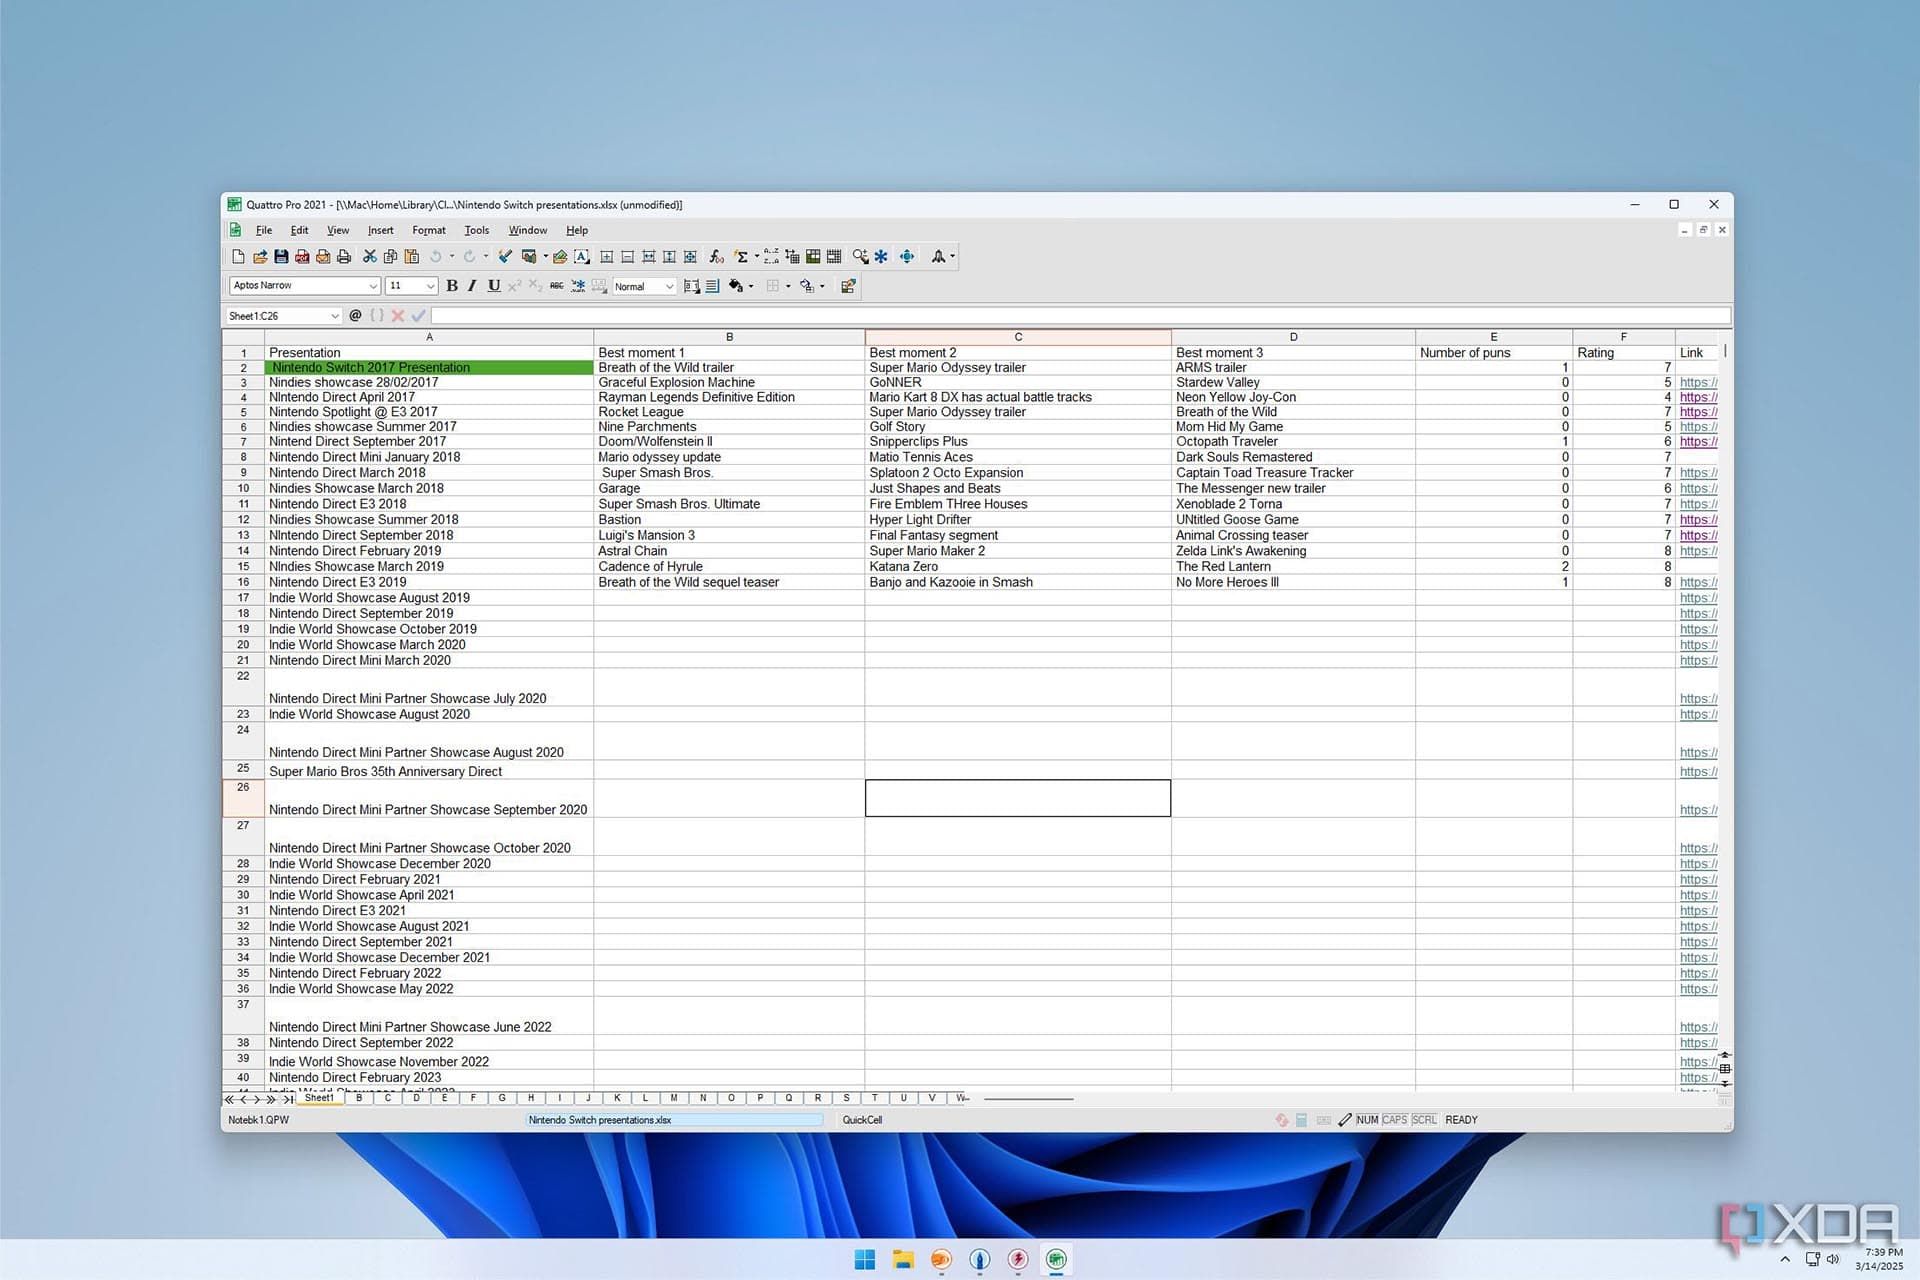This screenshot has height=1280, width=1920.
Task: Switch to the Sheet1 tab
Action: [x=319, y=1098]
